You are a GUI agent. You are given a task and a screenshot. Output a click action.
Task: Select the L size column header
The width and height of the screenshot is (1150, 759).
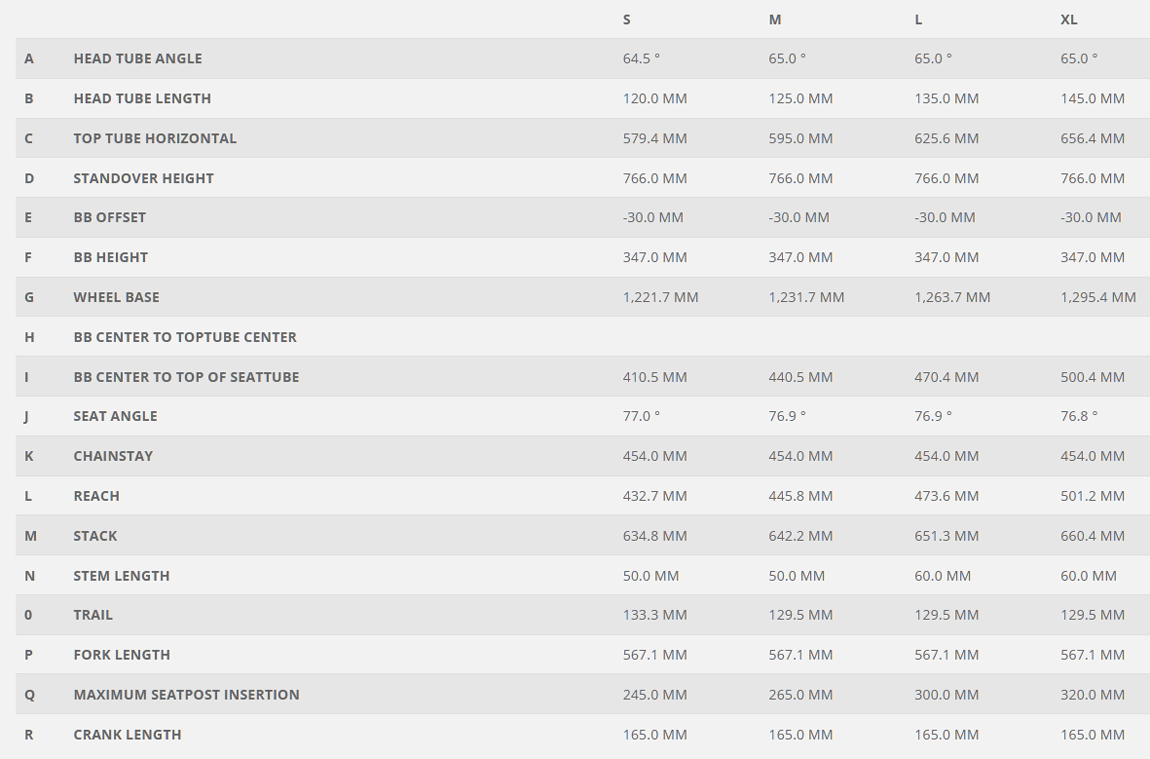[918, 20]
